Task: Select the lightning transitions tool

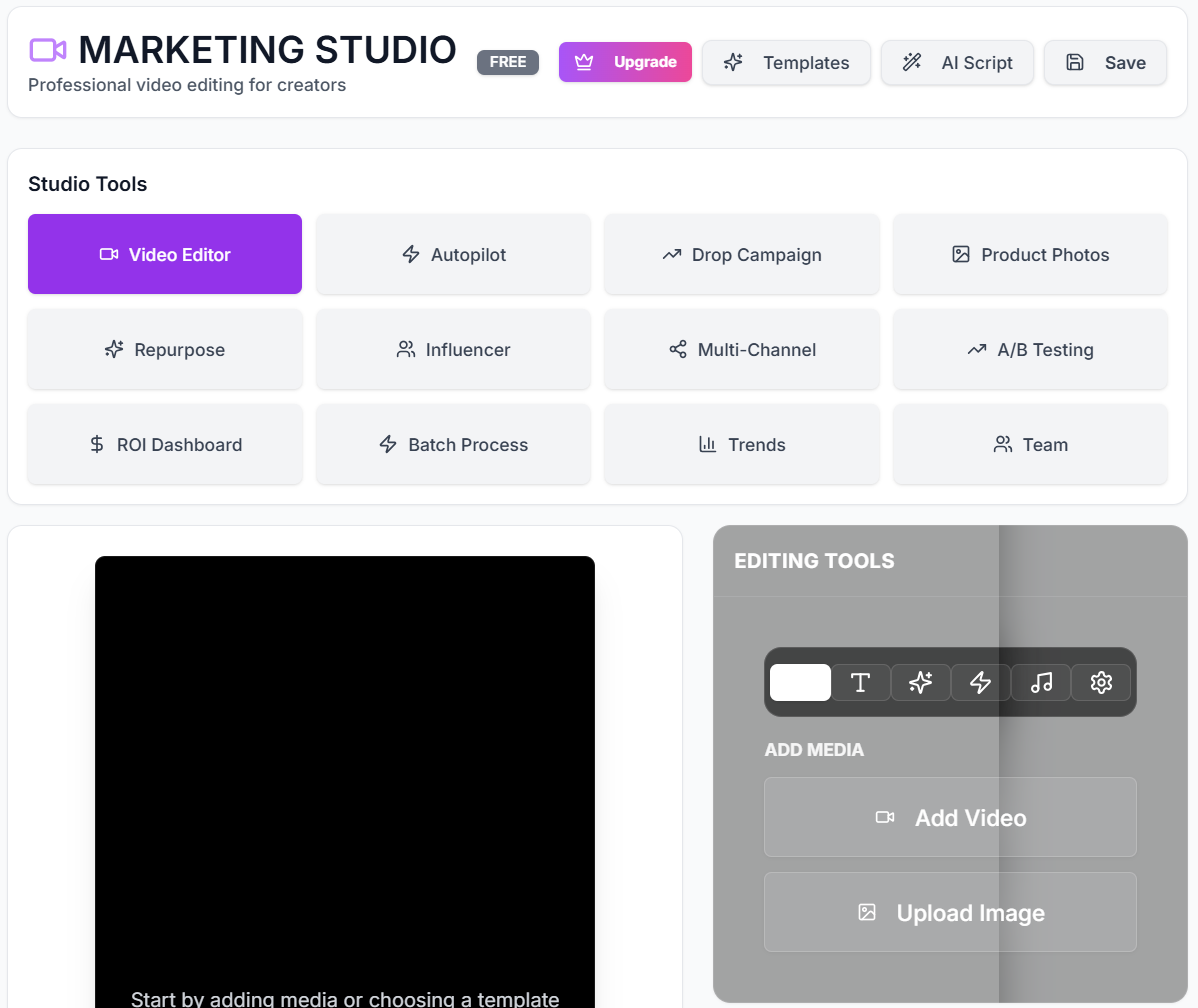Action: tap(980, 682)
